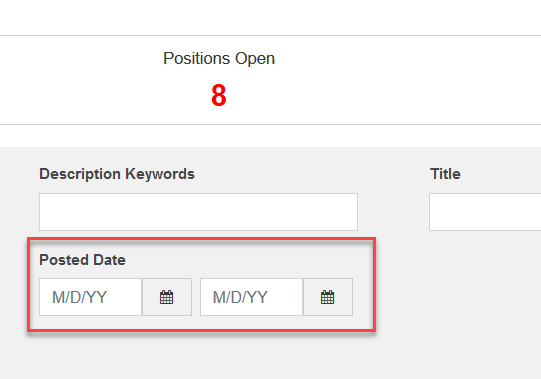
Task: Select the open positions count value
Action: 219,95
